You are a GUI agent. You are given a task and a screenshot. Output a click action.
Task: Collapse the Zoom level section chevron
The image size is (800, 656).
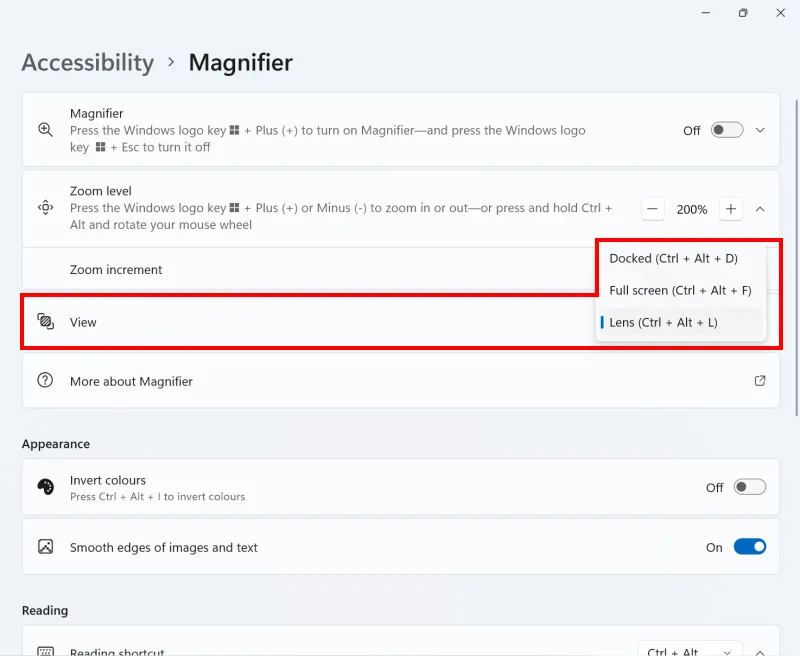(760, 209)
